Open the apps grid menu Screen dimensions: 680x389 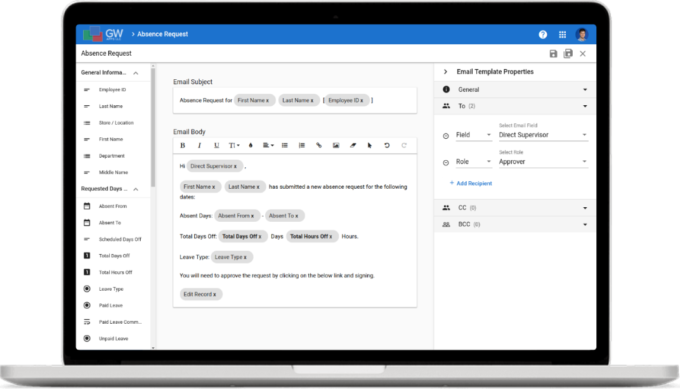tap(562, 35)
